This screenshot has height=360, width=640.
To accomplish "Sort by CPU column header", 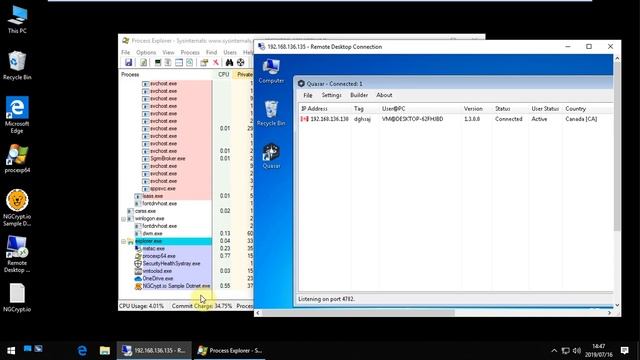I will coord(223,75).
